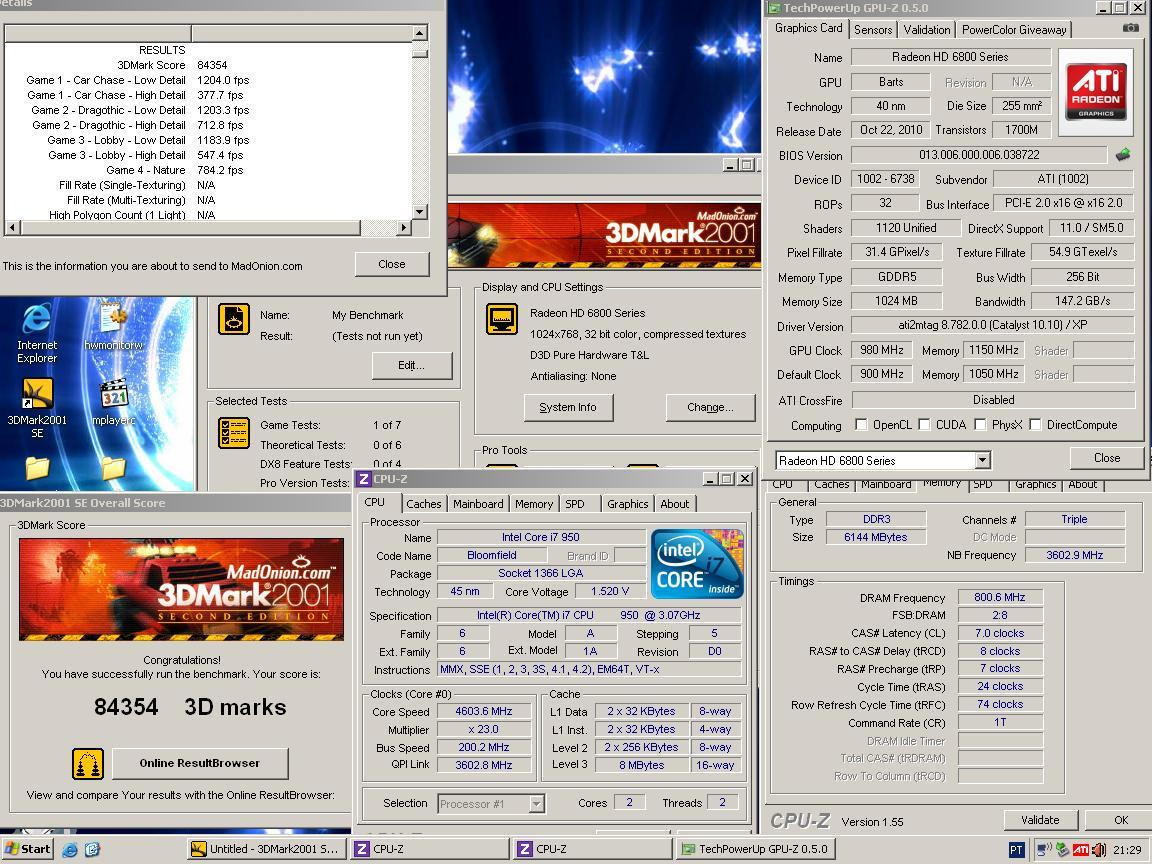Image resolution: width=1152 pixels, height=864 pixels.
Task: Select the 3DMark2001 taskbar button
Action: [267, 849]
